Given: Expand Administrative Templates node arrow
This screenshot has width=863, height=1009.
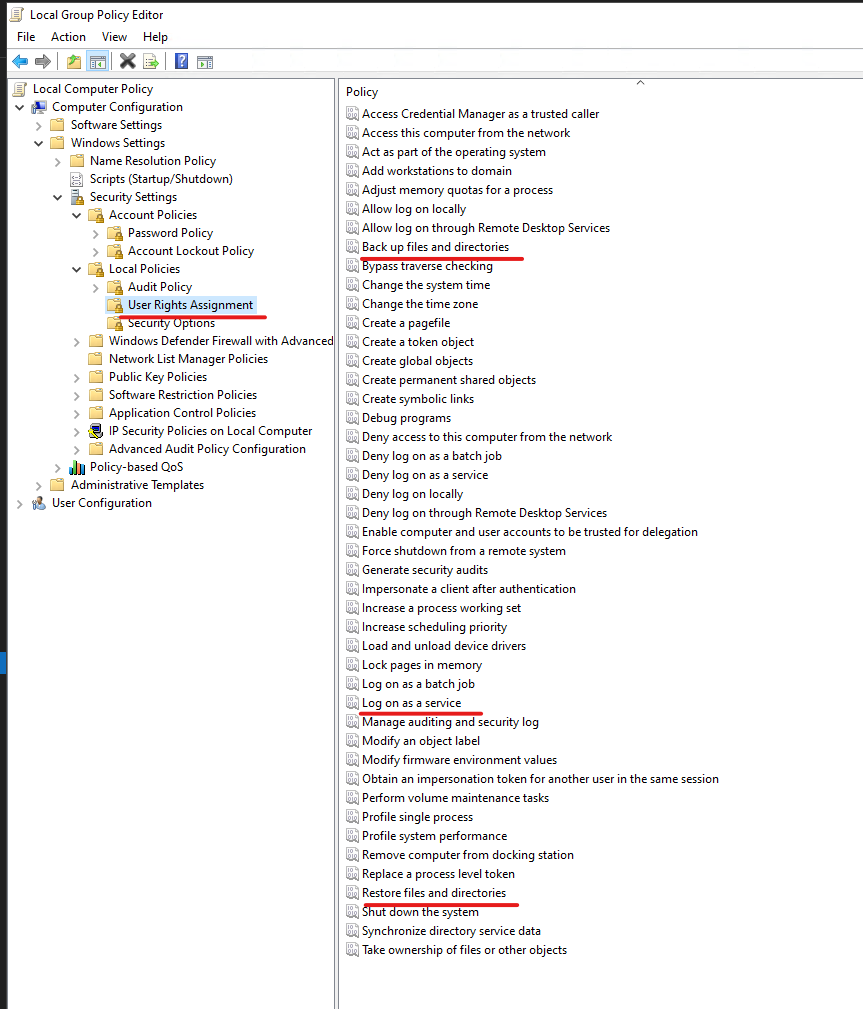Looking at the screenshot, I should 39,485.
